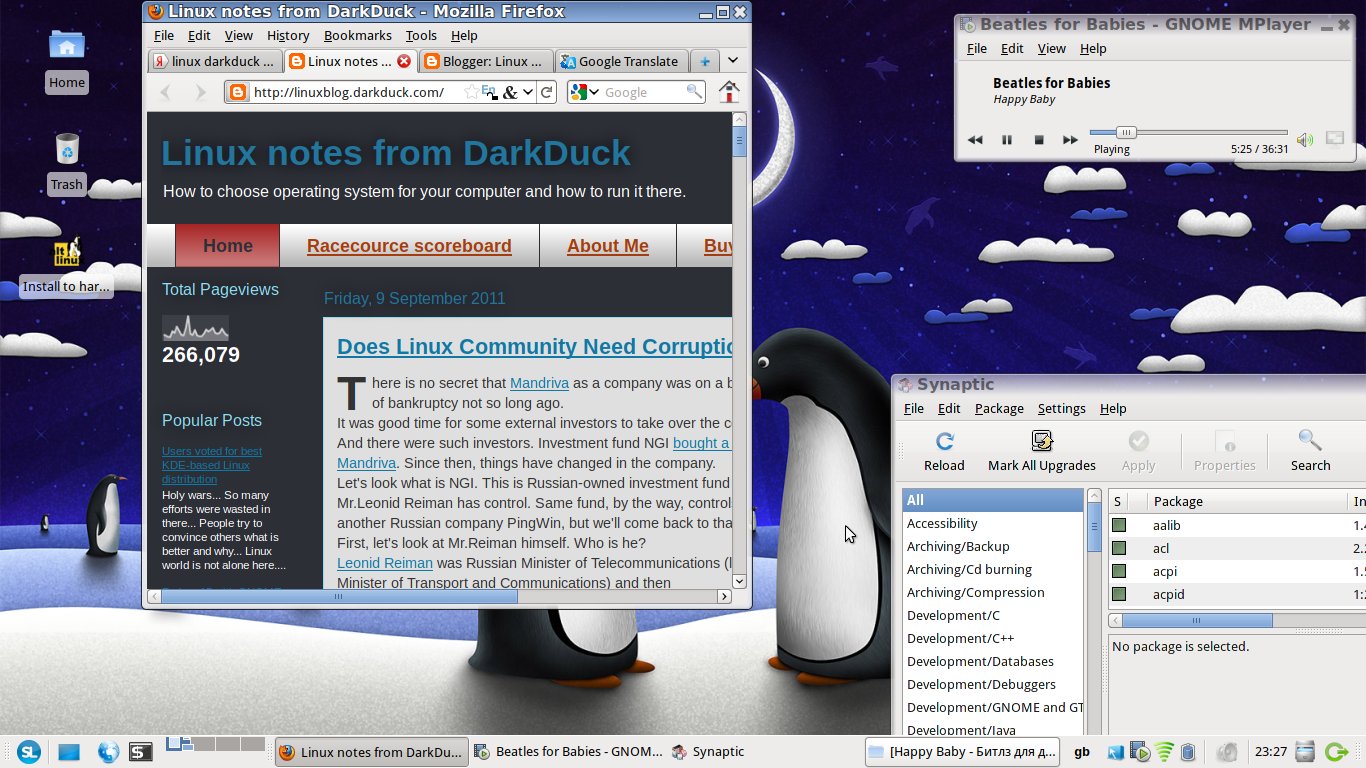Bookmark the page with the star icon

coord(472,92)
